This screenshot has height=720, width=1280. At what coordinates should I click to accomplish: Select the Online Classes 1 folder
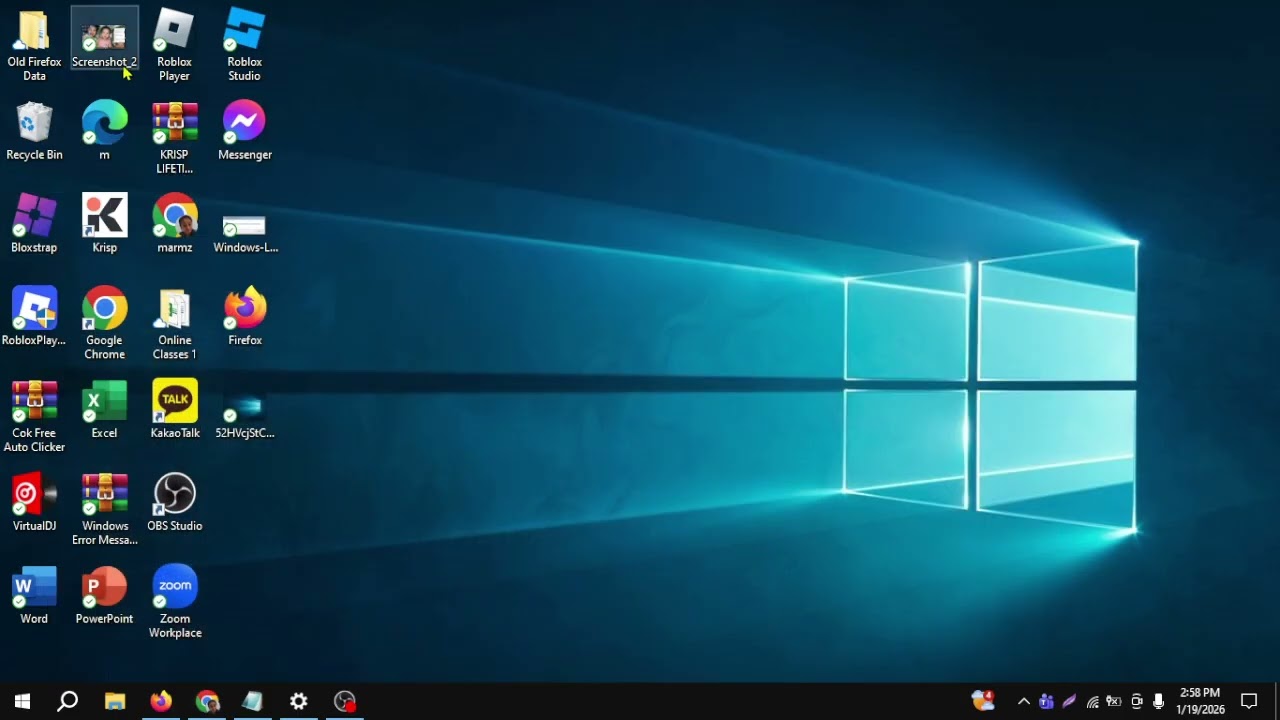[x=174, y=325]
